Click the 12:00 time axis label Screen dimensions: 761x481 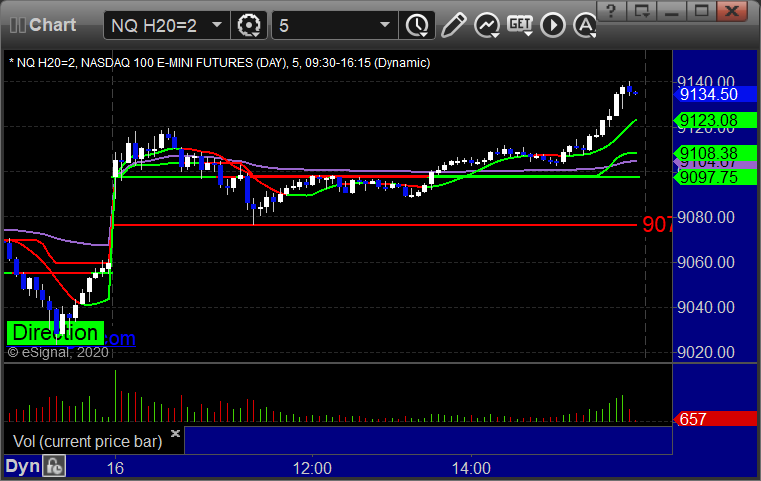[312, 468]
